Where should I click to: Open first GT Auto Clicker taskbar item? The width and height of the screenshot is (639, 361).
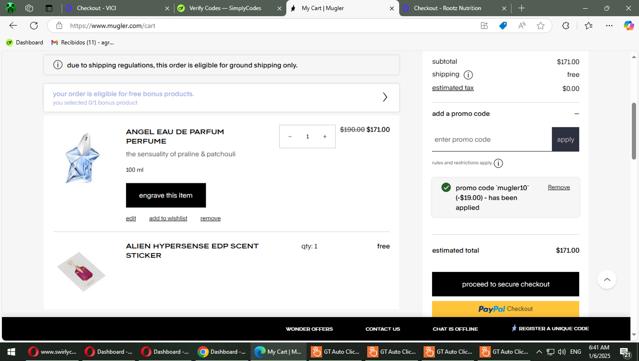(x=335, y=352)
